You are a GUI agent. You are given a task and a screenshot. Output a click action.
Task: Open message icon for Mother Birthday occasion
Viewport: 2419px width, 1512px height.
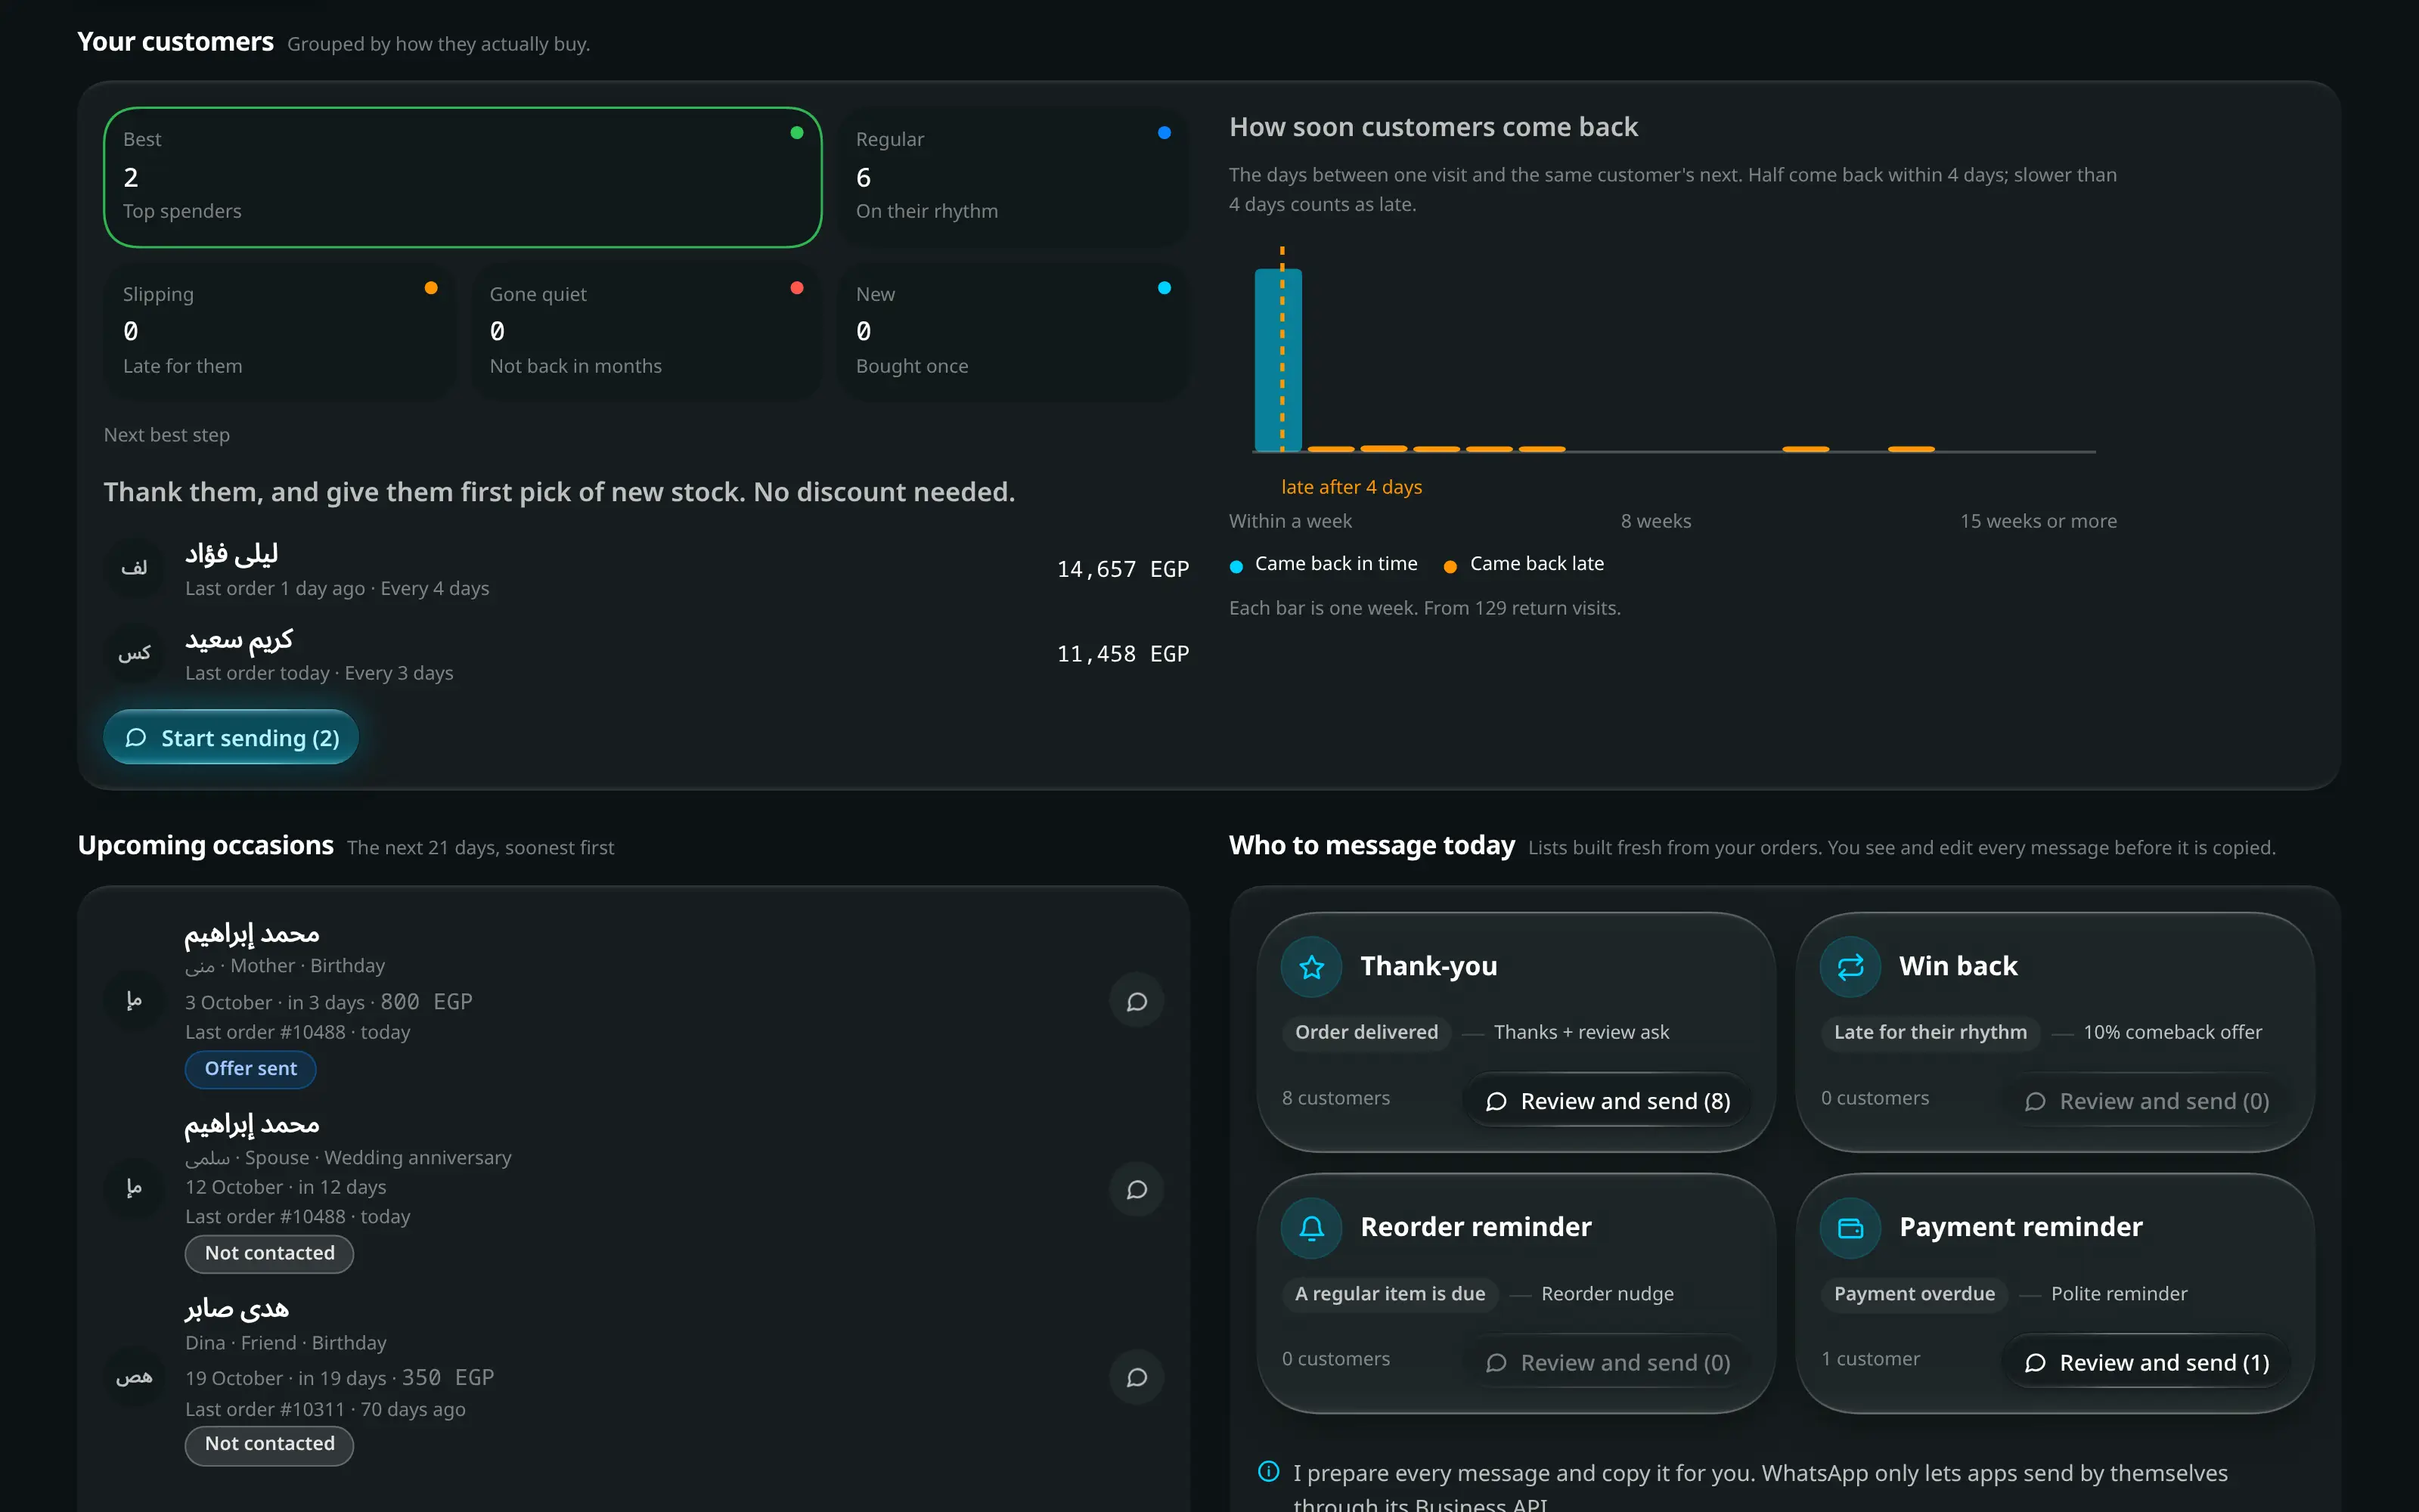click(1136, 1001)
